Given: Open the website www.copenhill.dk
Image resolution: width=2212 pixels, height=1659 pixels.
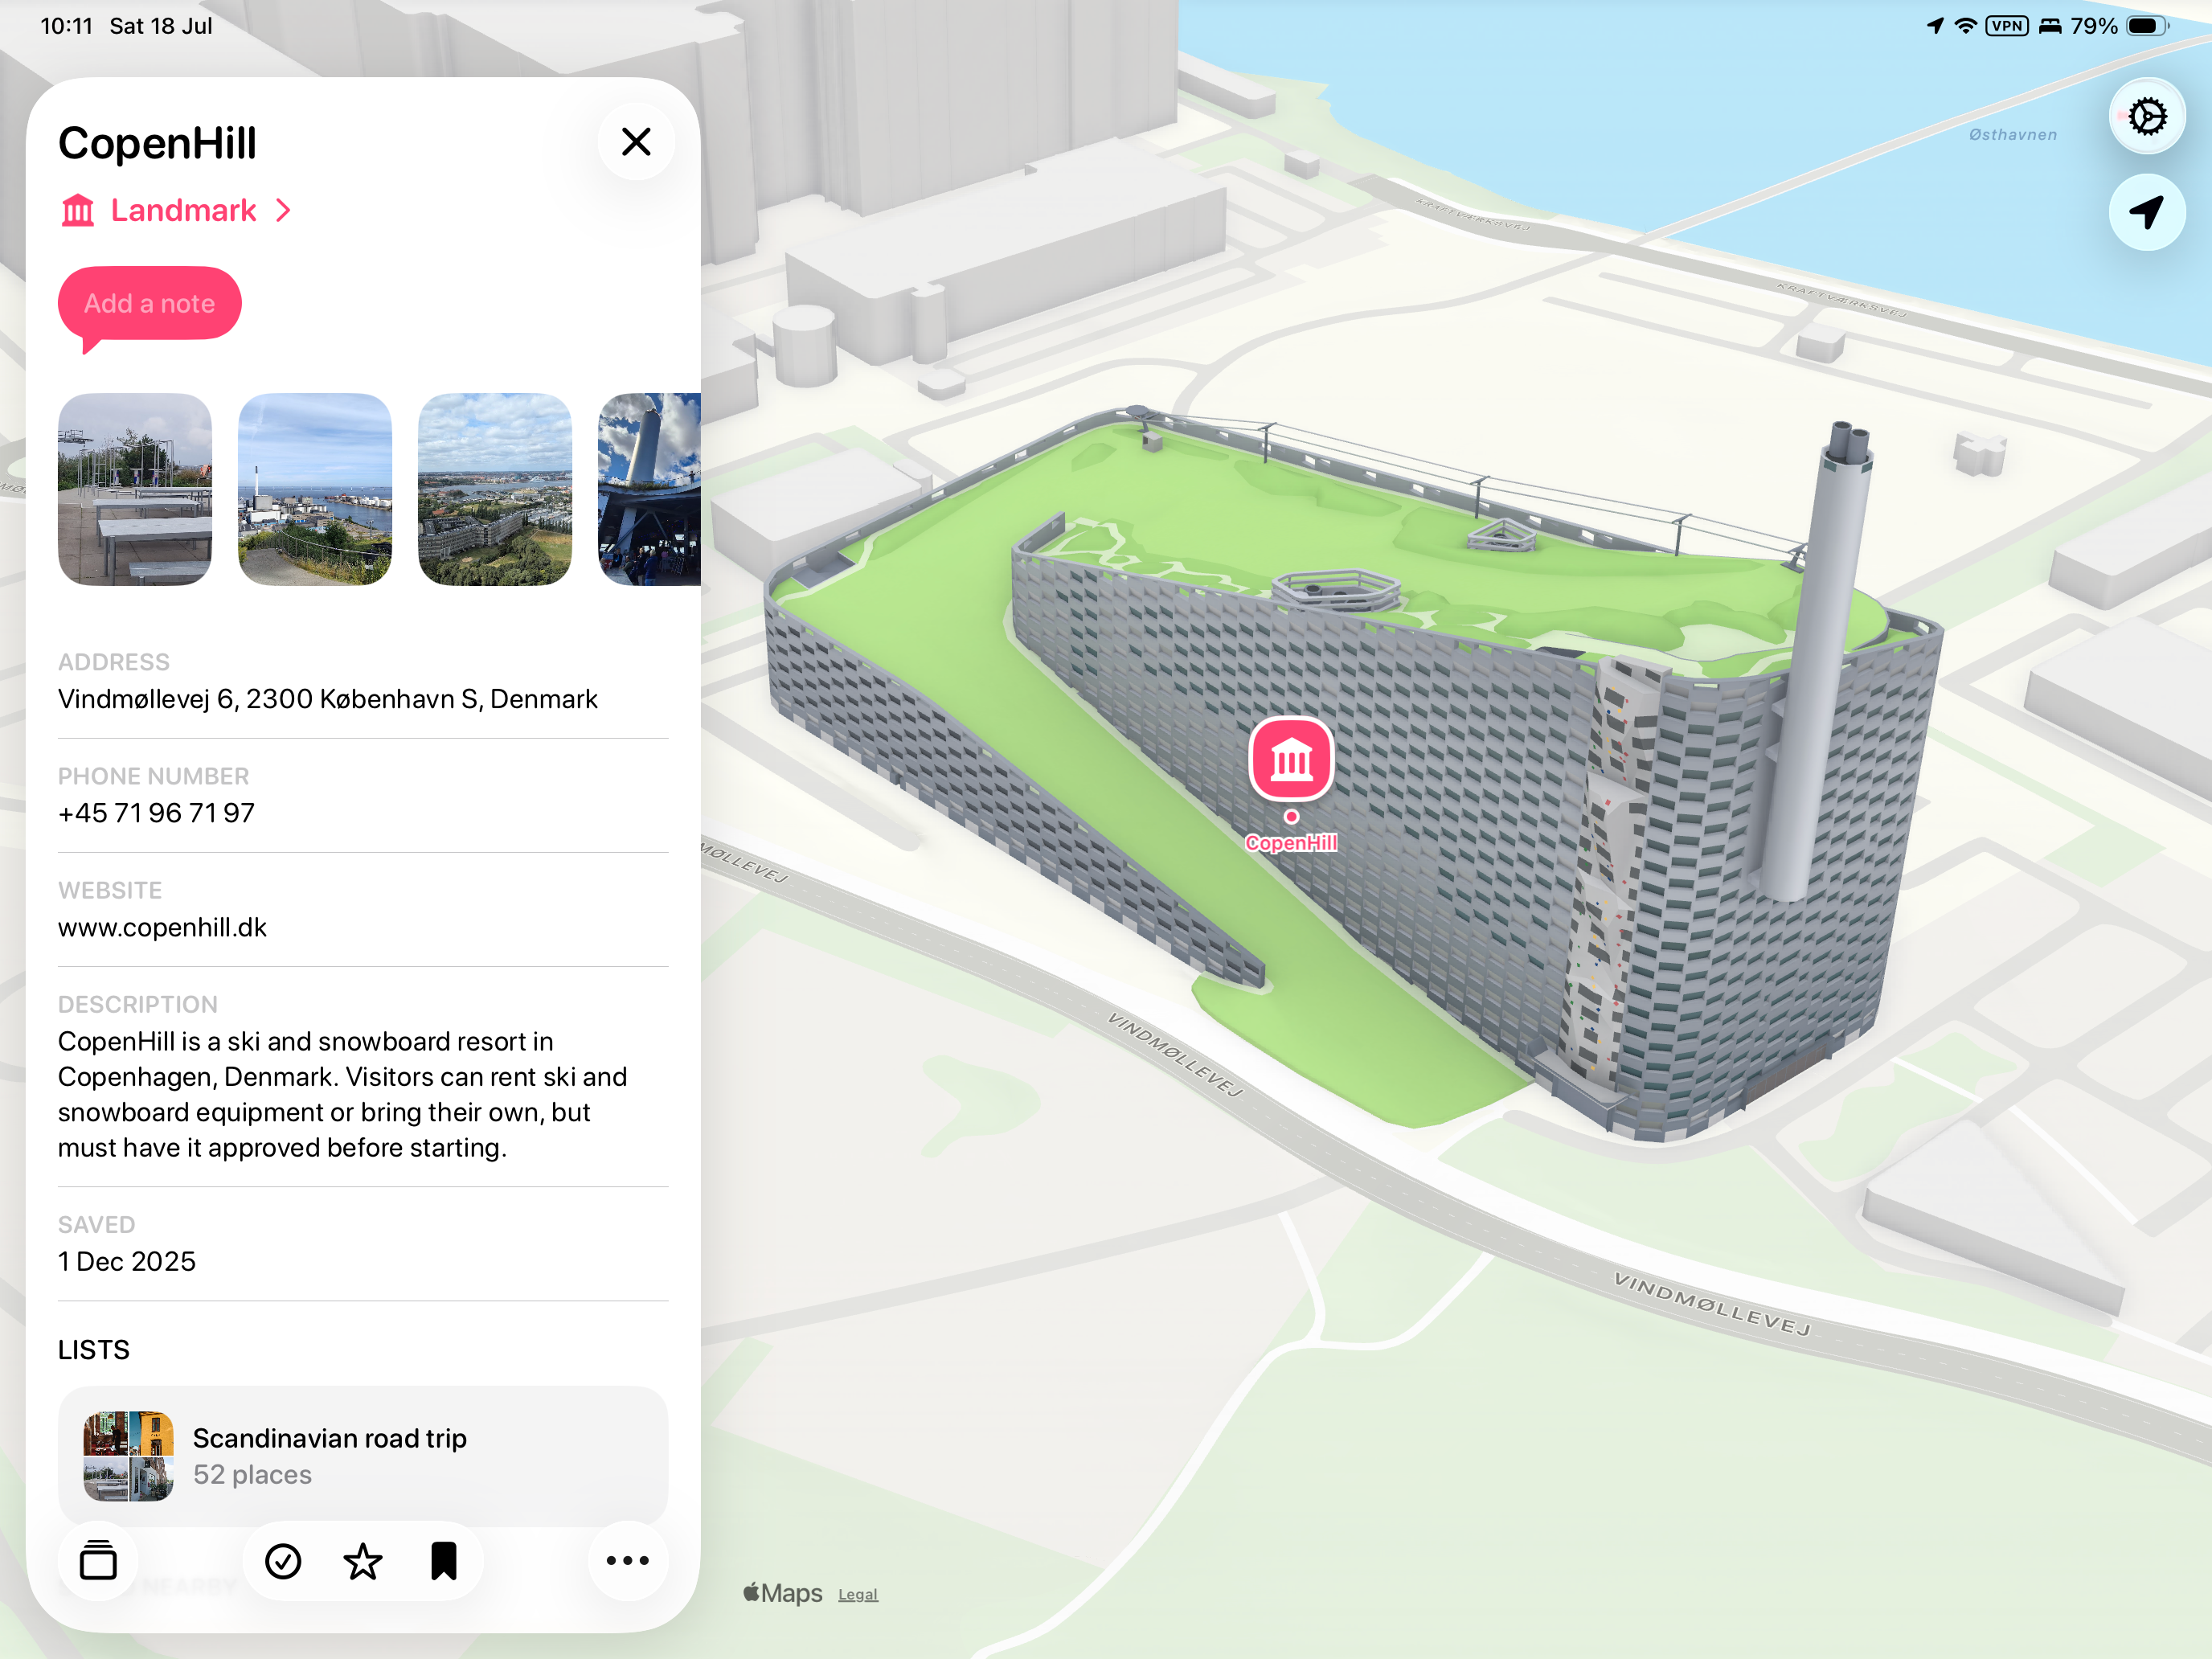Looking at the screenshot, I should point(162,927).
